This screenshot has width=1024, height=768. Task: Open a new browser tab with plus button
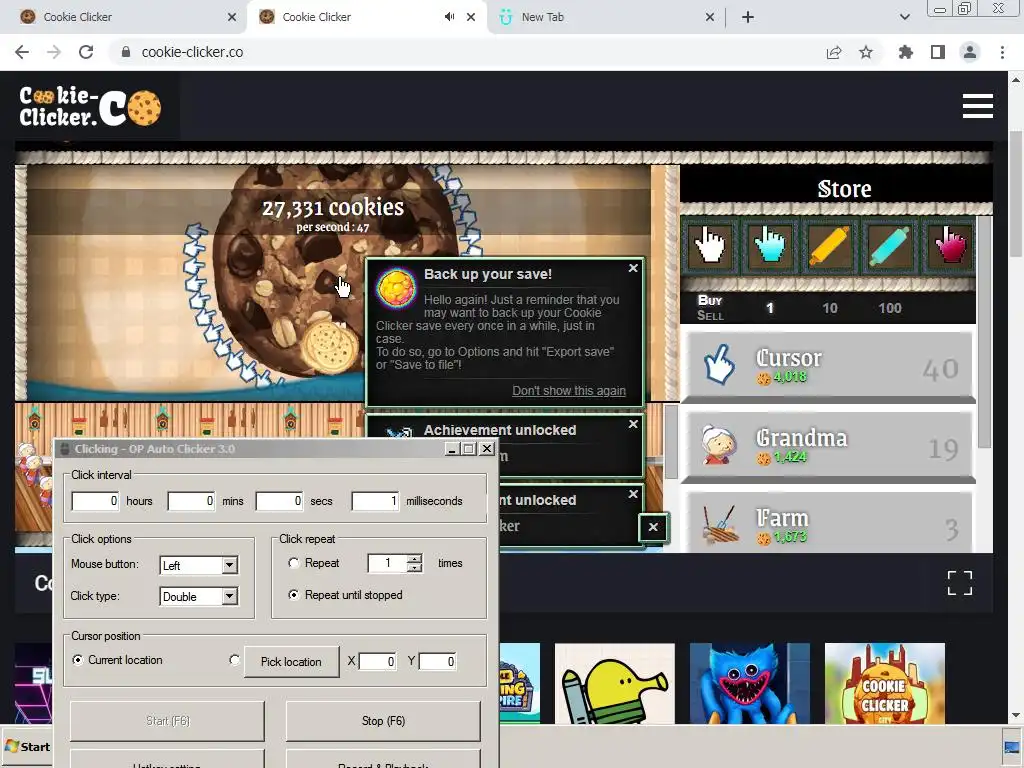pos(748,17)
